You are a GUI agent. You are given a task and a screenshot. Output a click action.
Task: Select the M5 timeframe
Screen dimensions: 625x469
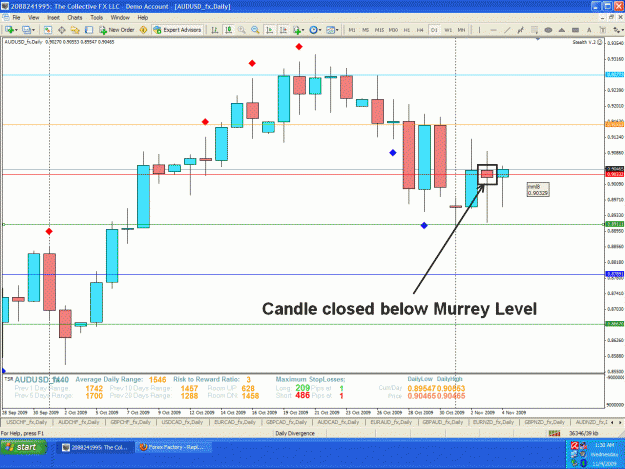click(x=366, y=30)
